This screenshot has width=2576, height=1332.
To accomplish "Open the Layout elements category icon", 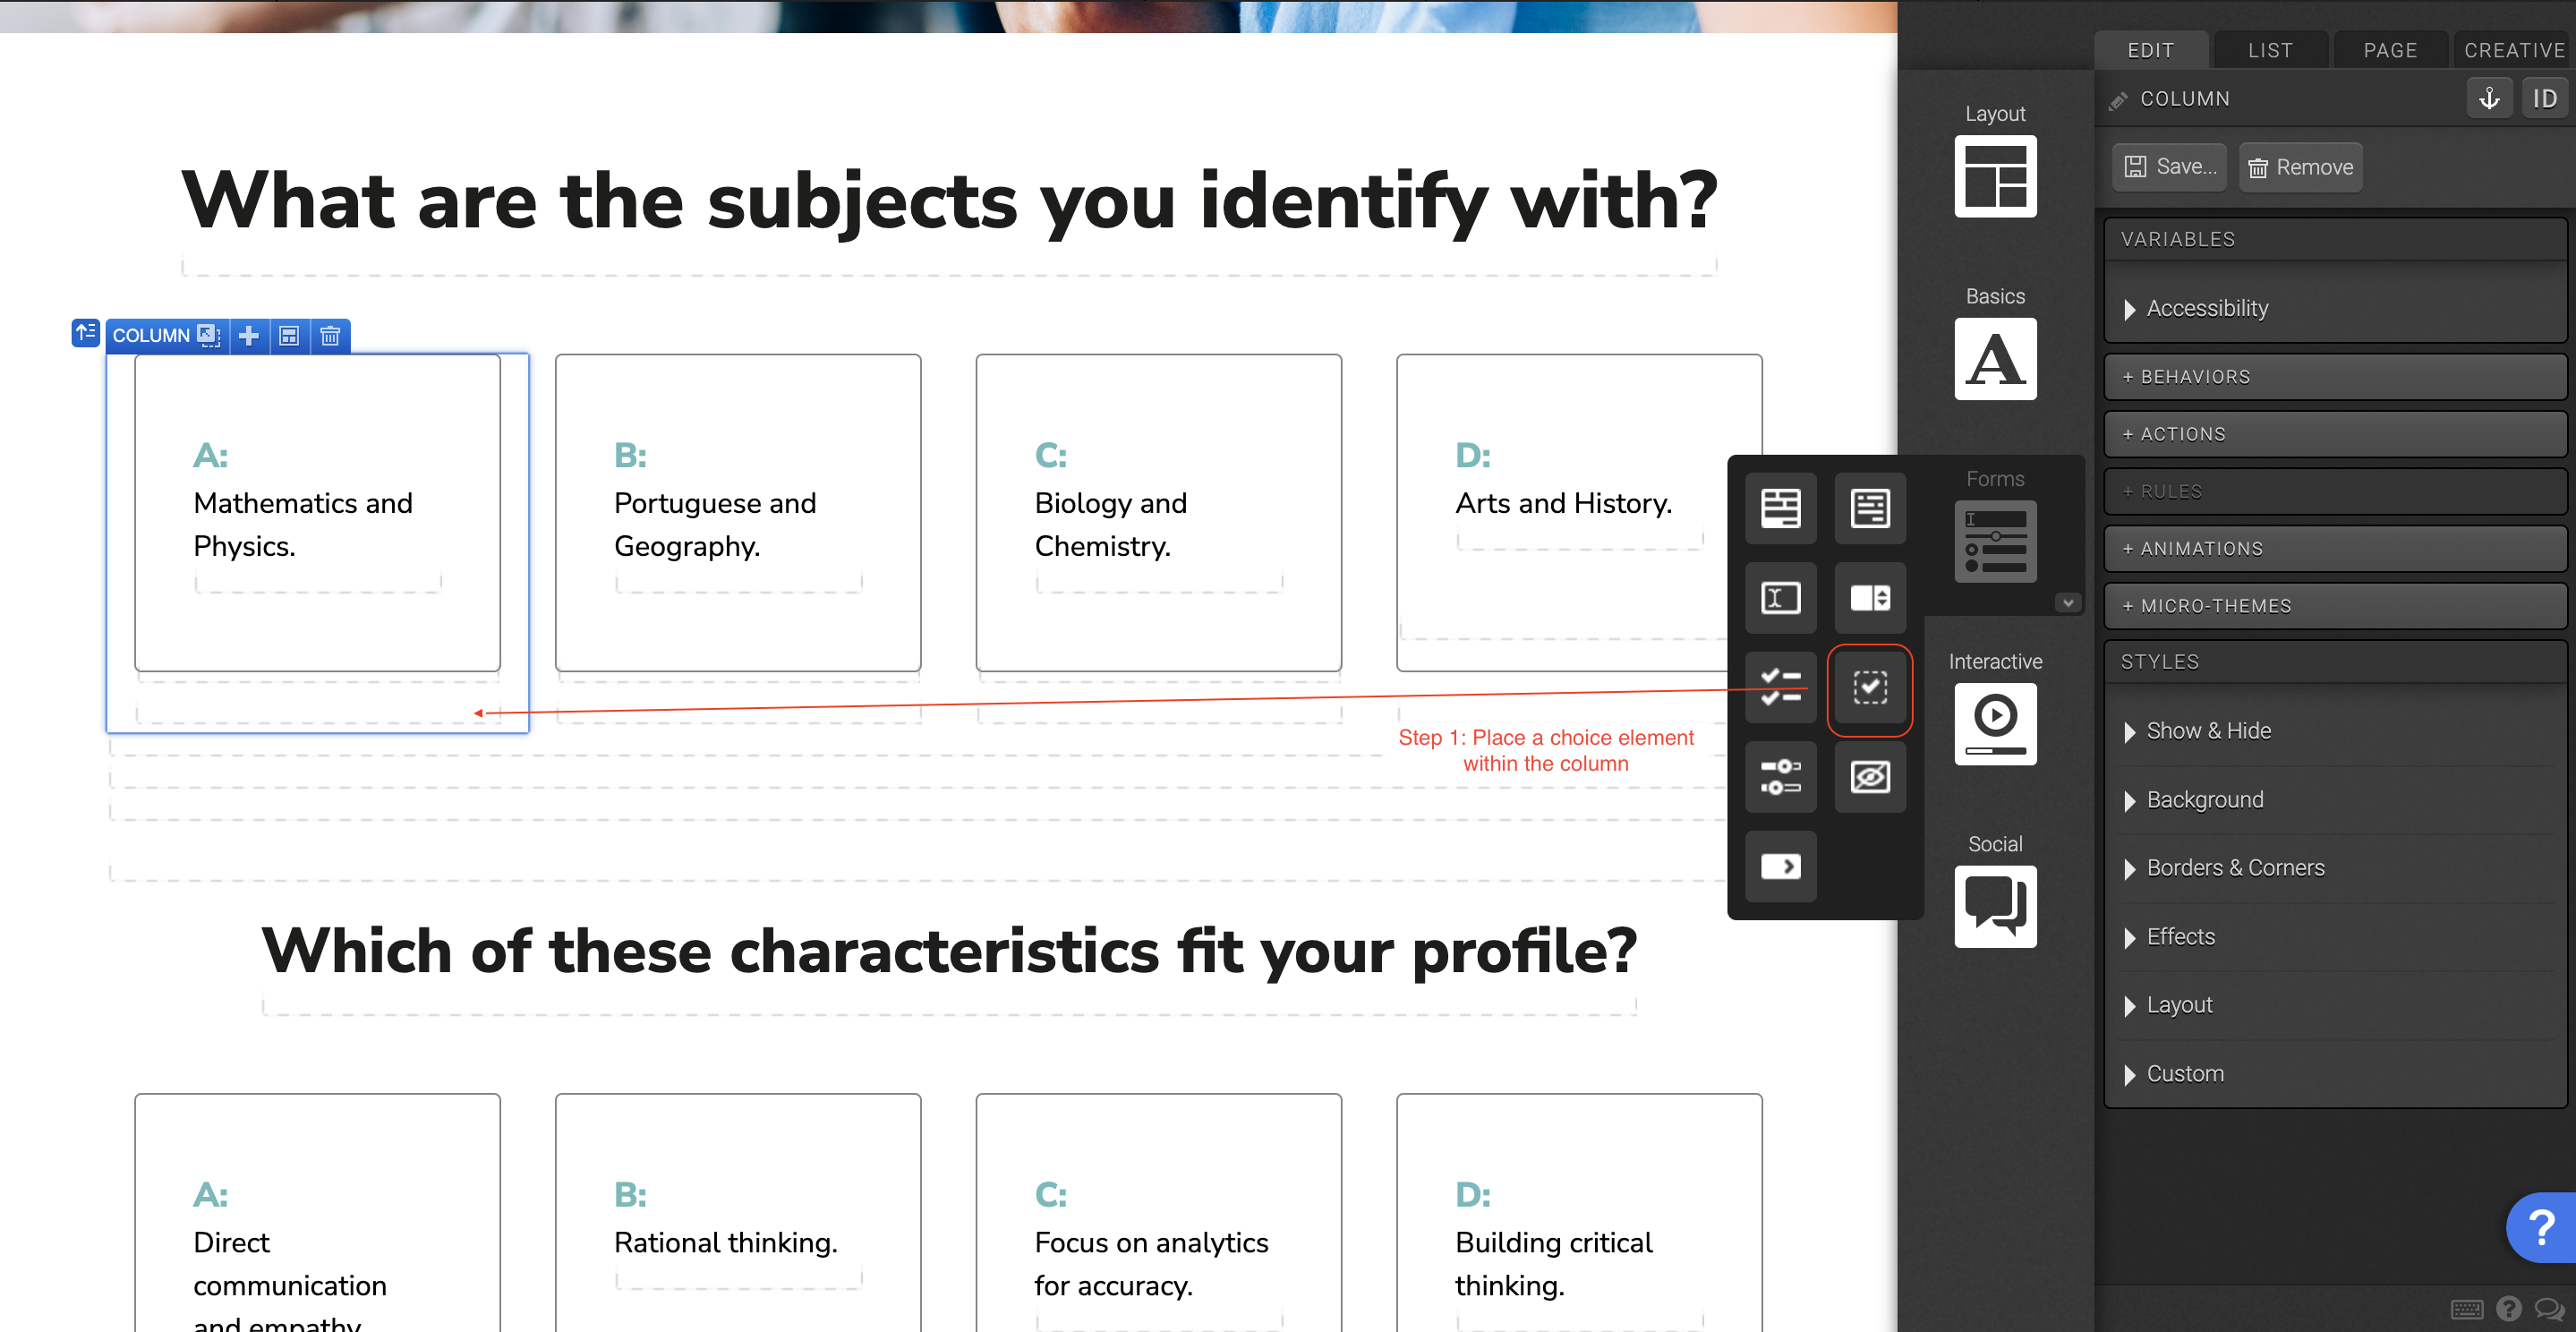I will click(x=1994, y=177).
